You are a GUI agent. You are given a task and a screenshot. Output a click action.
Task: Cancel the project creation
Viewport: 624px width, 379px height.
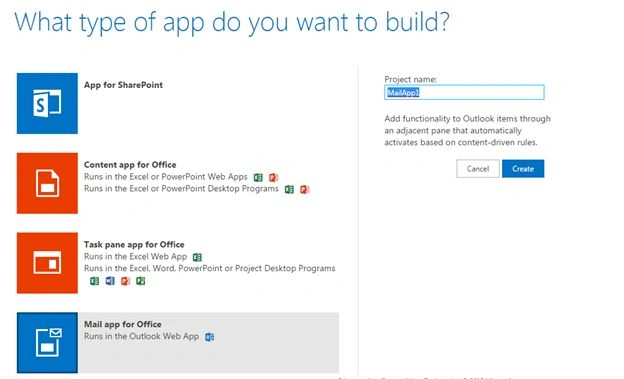tap(478, 169)
